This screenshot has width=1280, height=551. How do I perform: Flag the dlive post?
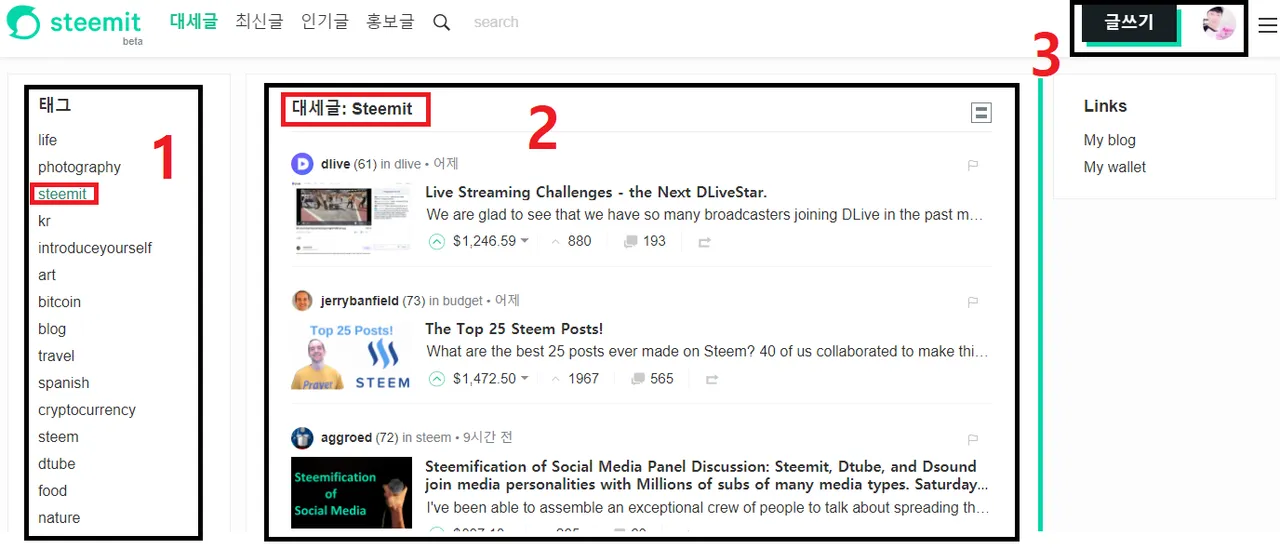pyautogui.click(x=973, y=166)
